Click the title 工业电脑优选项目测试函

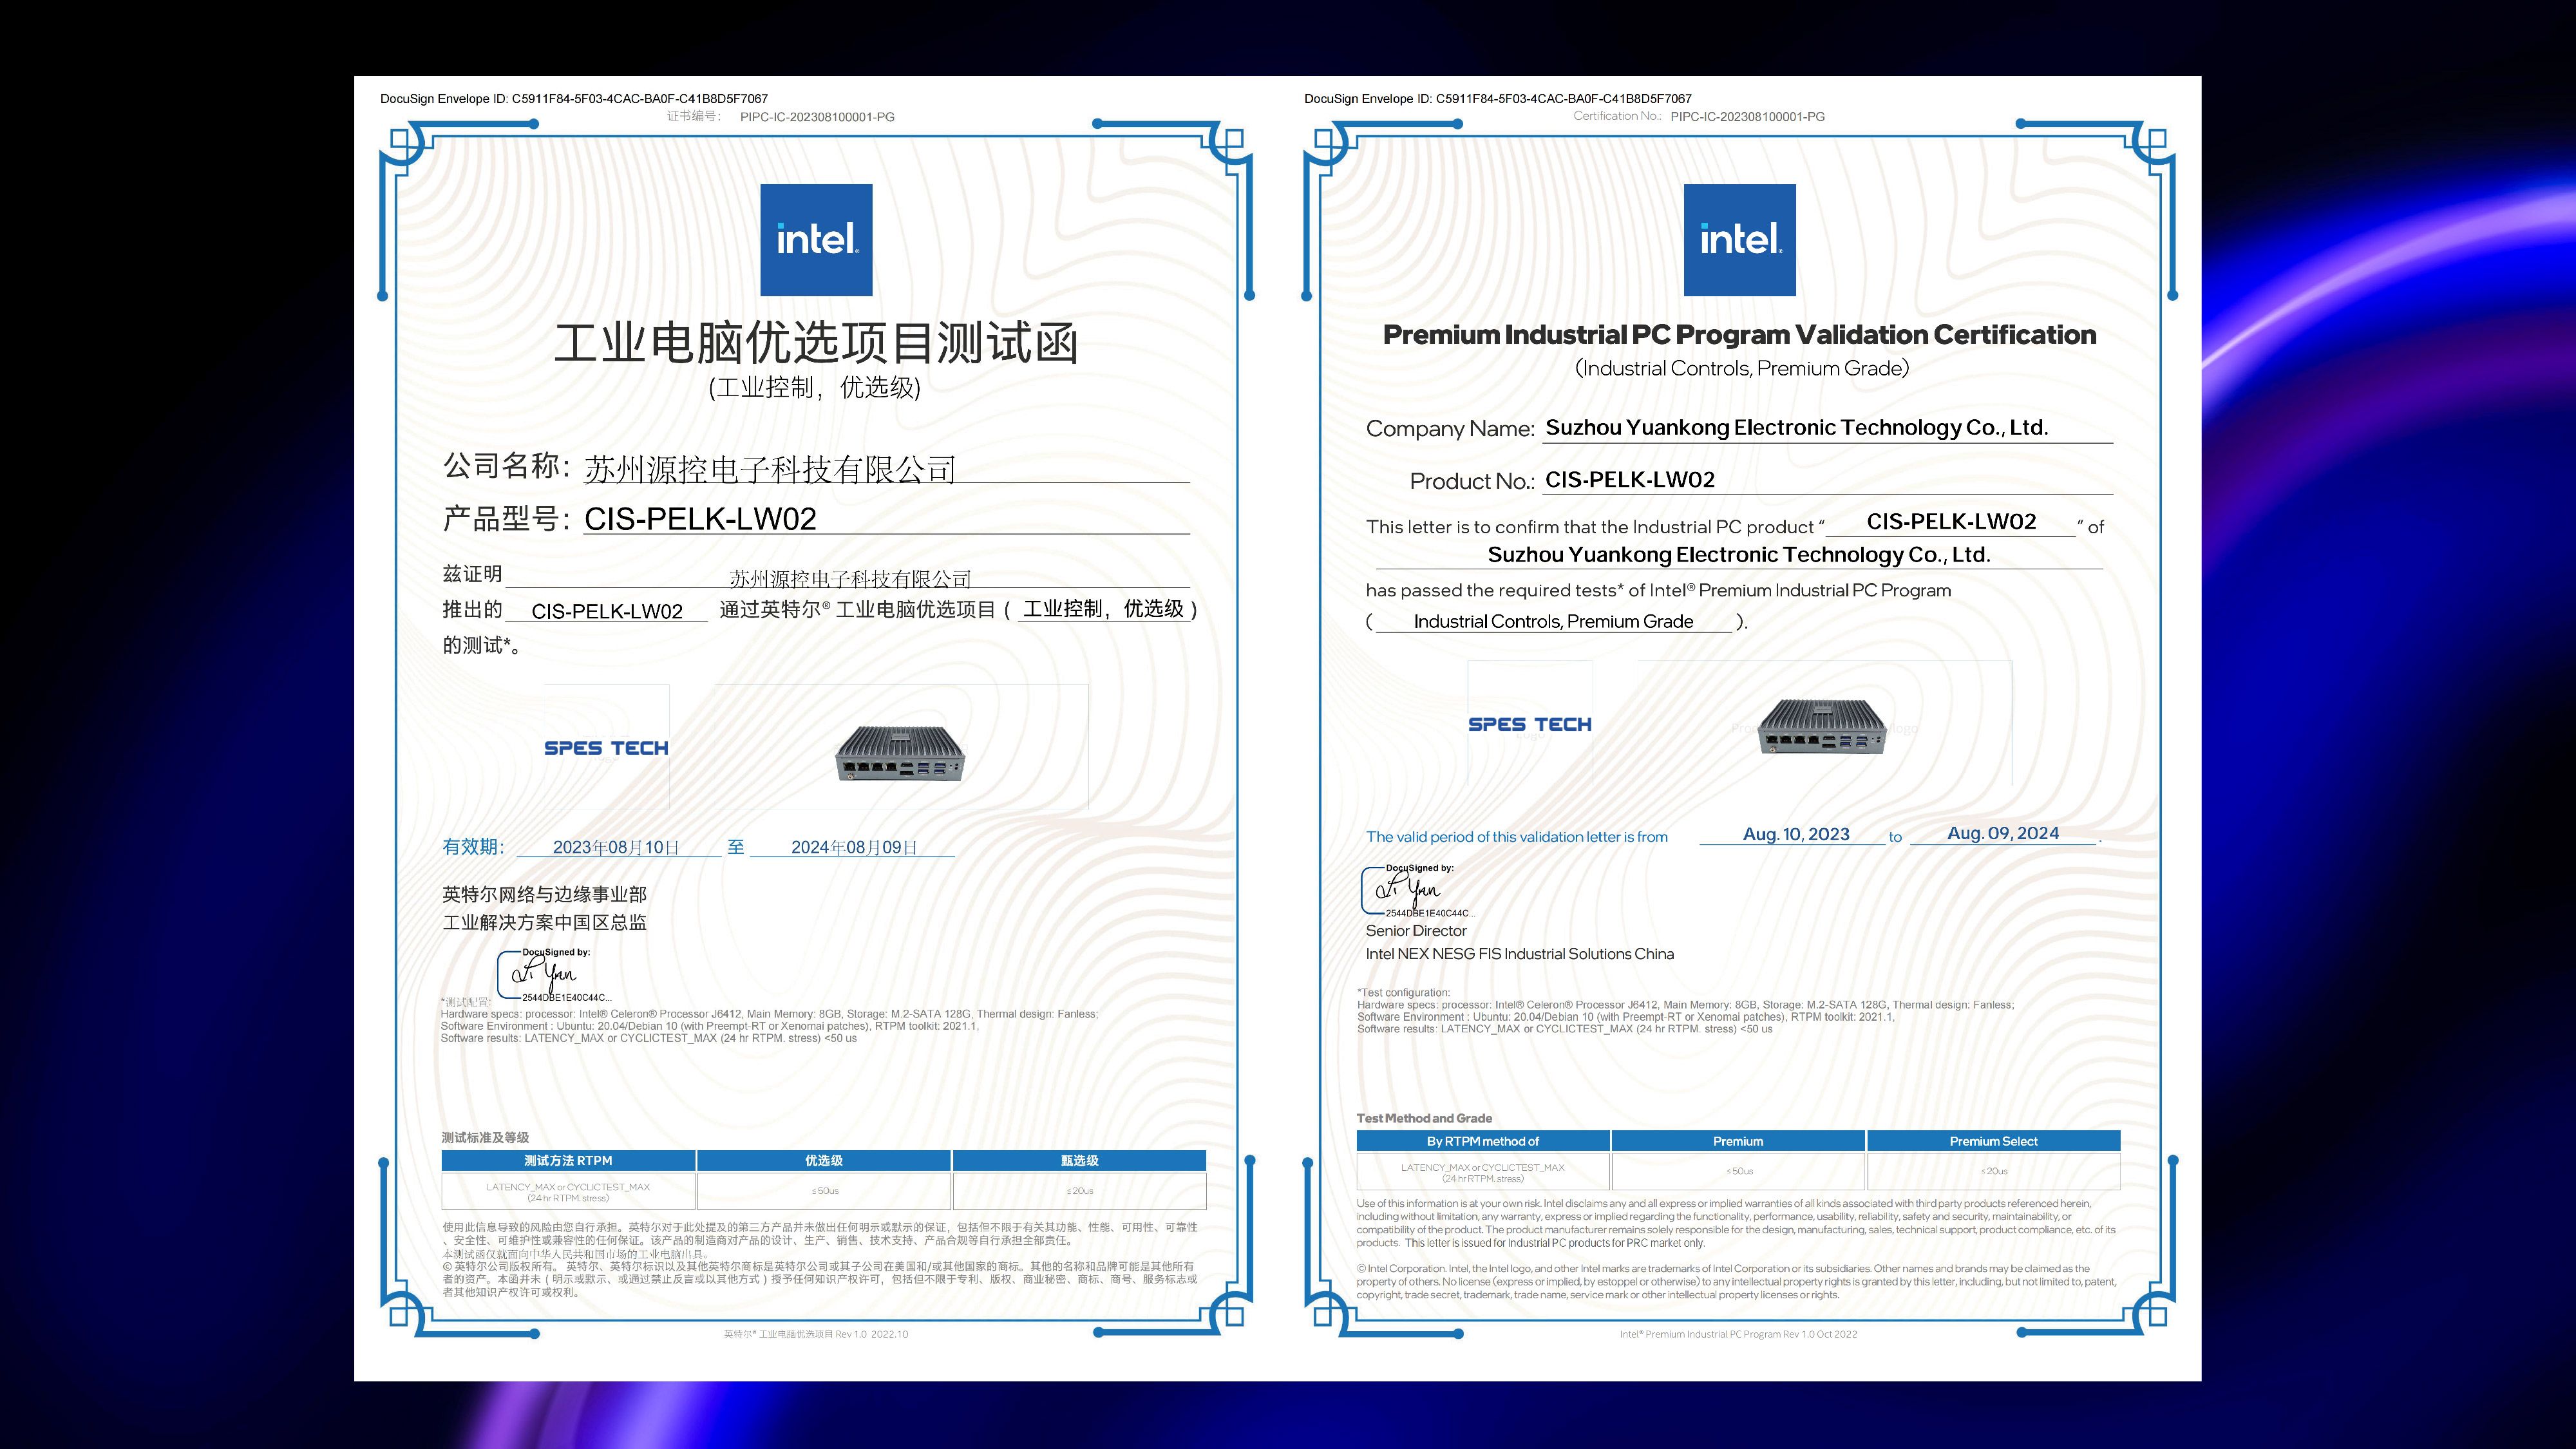click(816, 343)
